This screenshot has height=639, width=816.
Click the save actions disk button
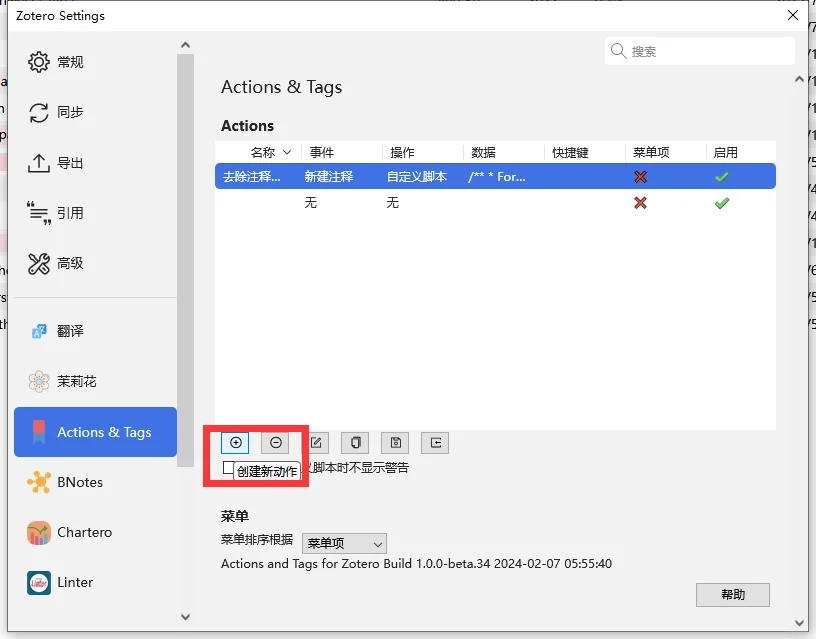tap(396, 443)
